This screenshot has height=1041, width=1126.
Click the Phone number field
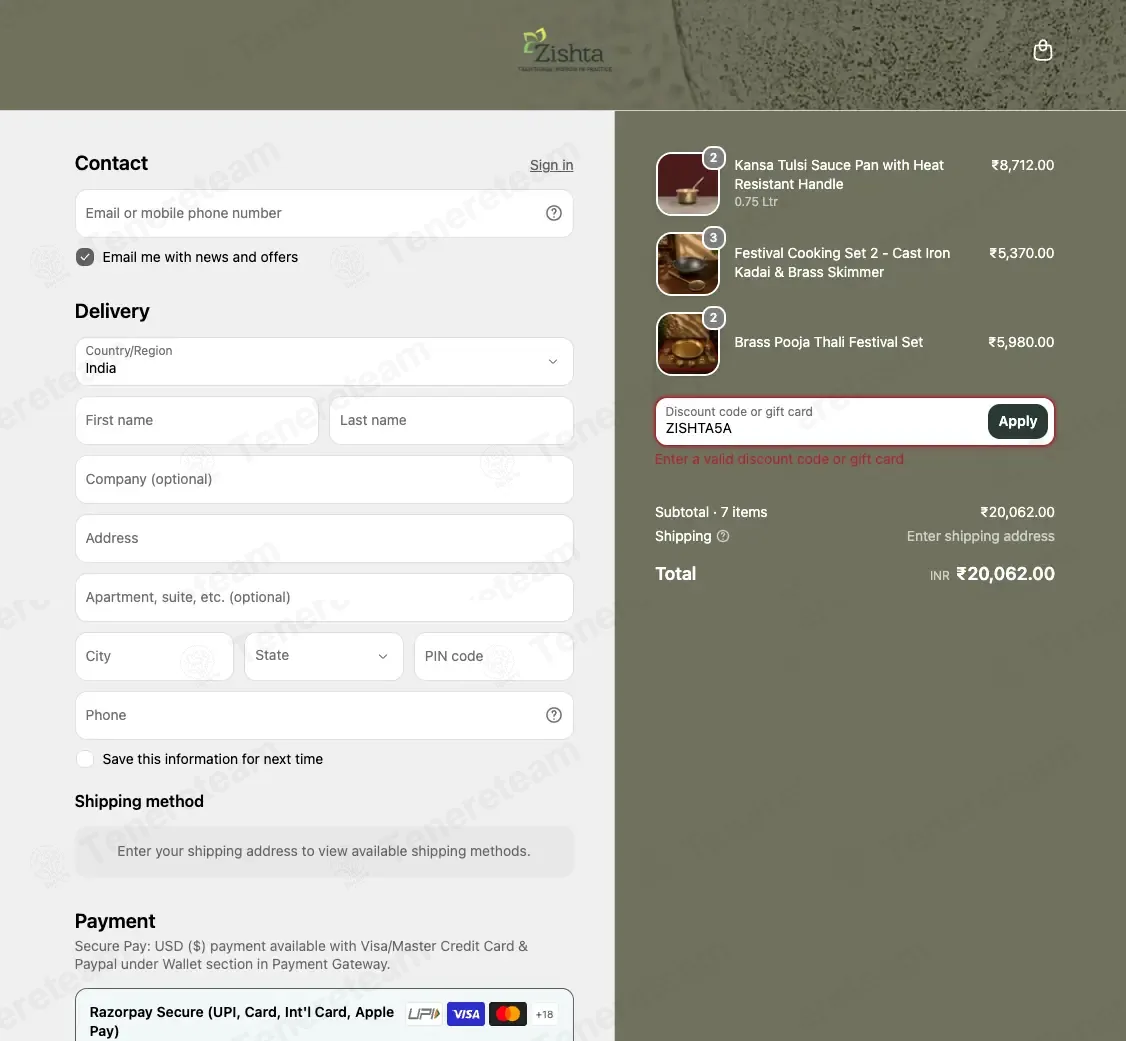(324, 715)
